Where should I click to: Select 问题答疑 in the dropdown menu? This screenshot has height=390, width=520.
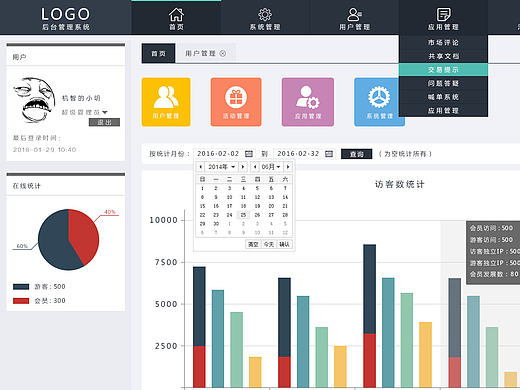(x=443, y=83)
